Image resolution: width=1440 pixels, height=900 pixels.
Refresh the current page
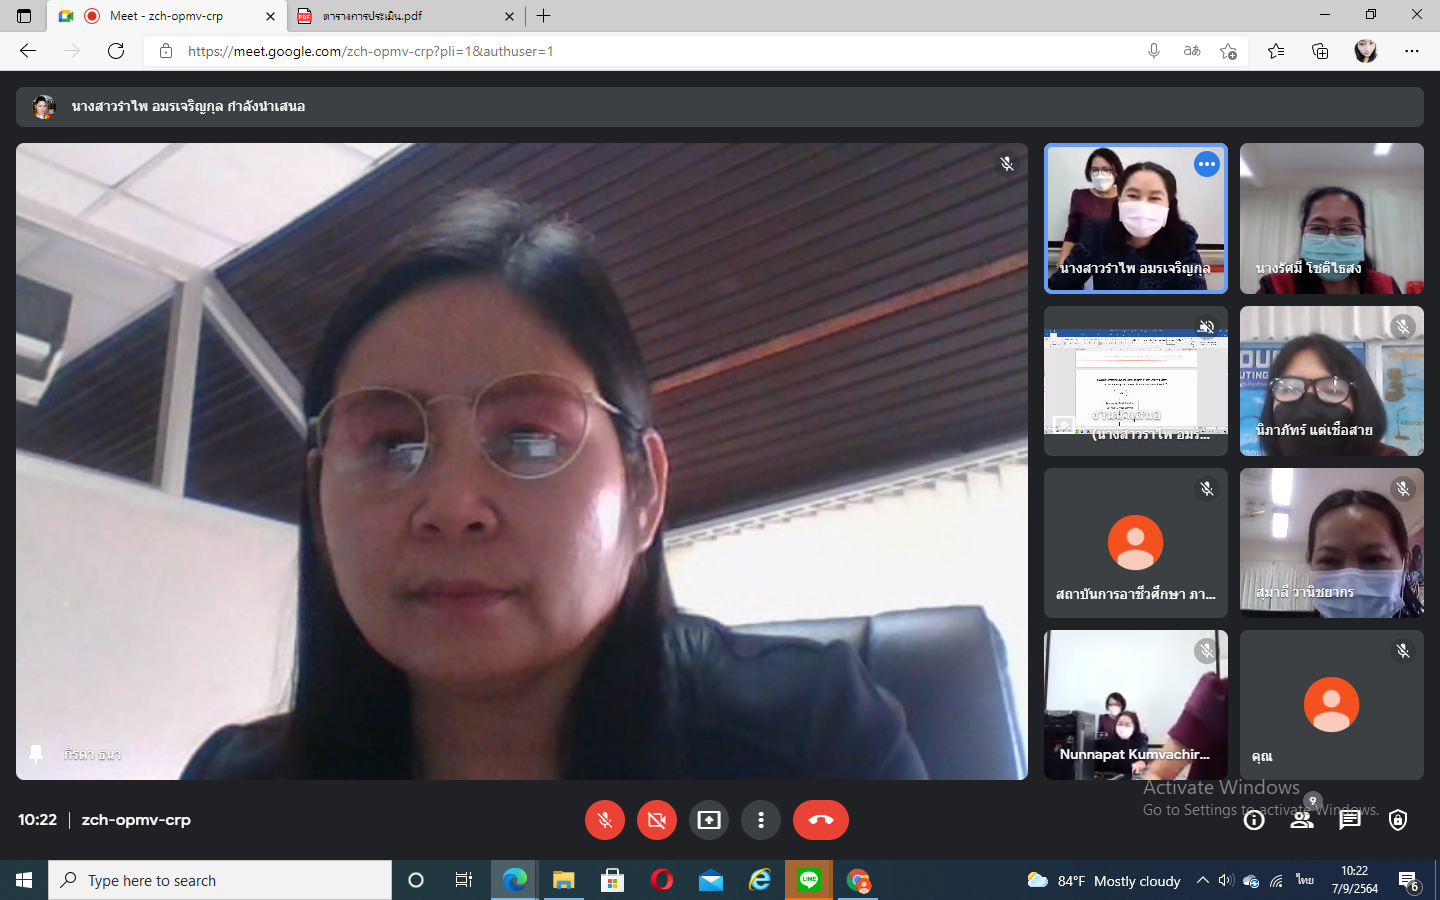[116, 51]
